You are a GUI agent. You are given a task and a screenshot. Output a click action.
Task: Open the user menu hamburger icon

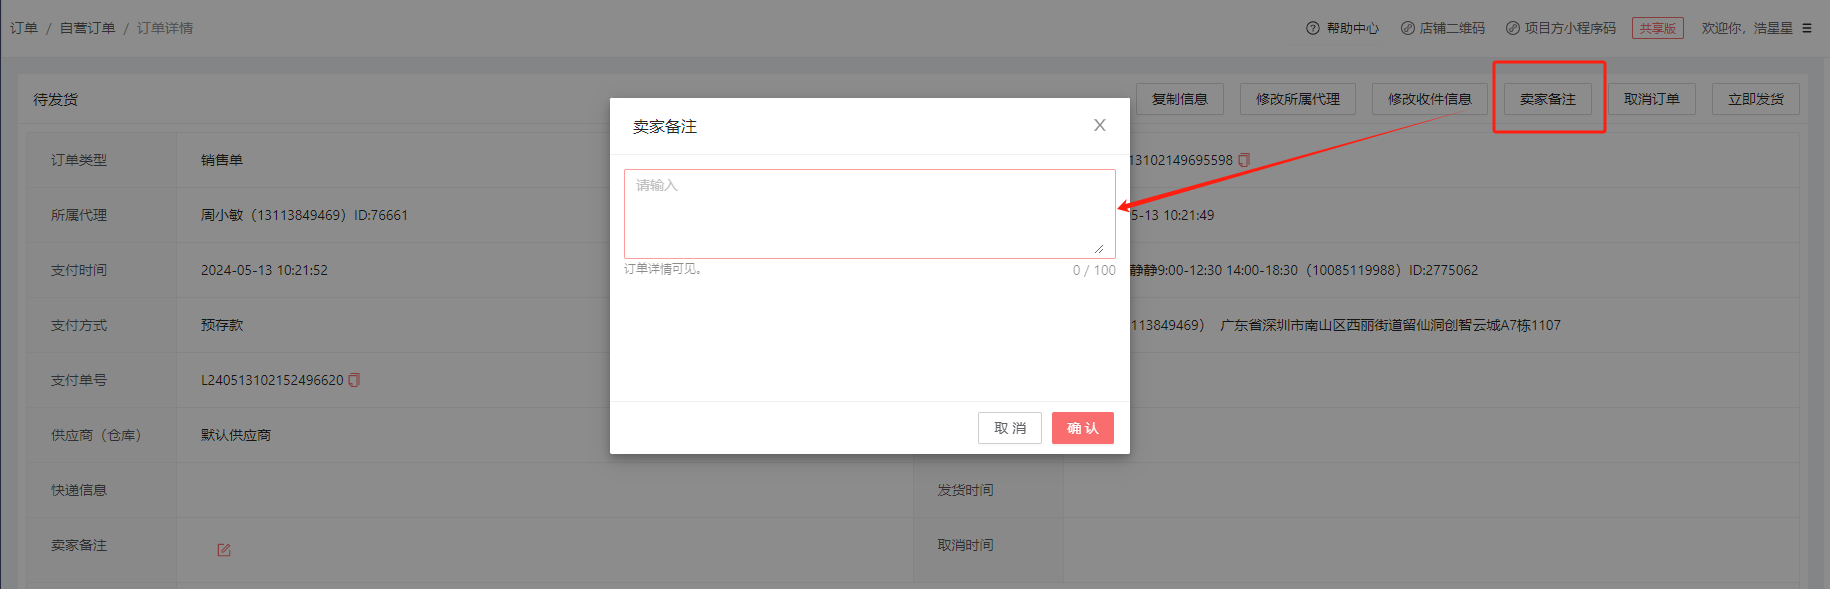1807,28
